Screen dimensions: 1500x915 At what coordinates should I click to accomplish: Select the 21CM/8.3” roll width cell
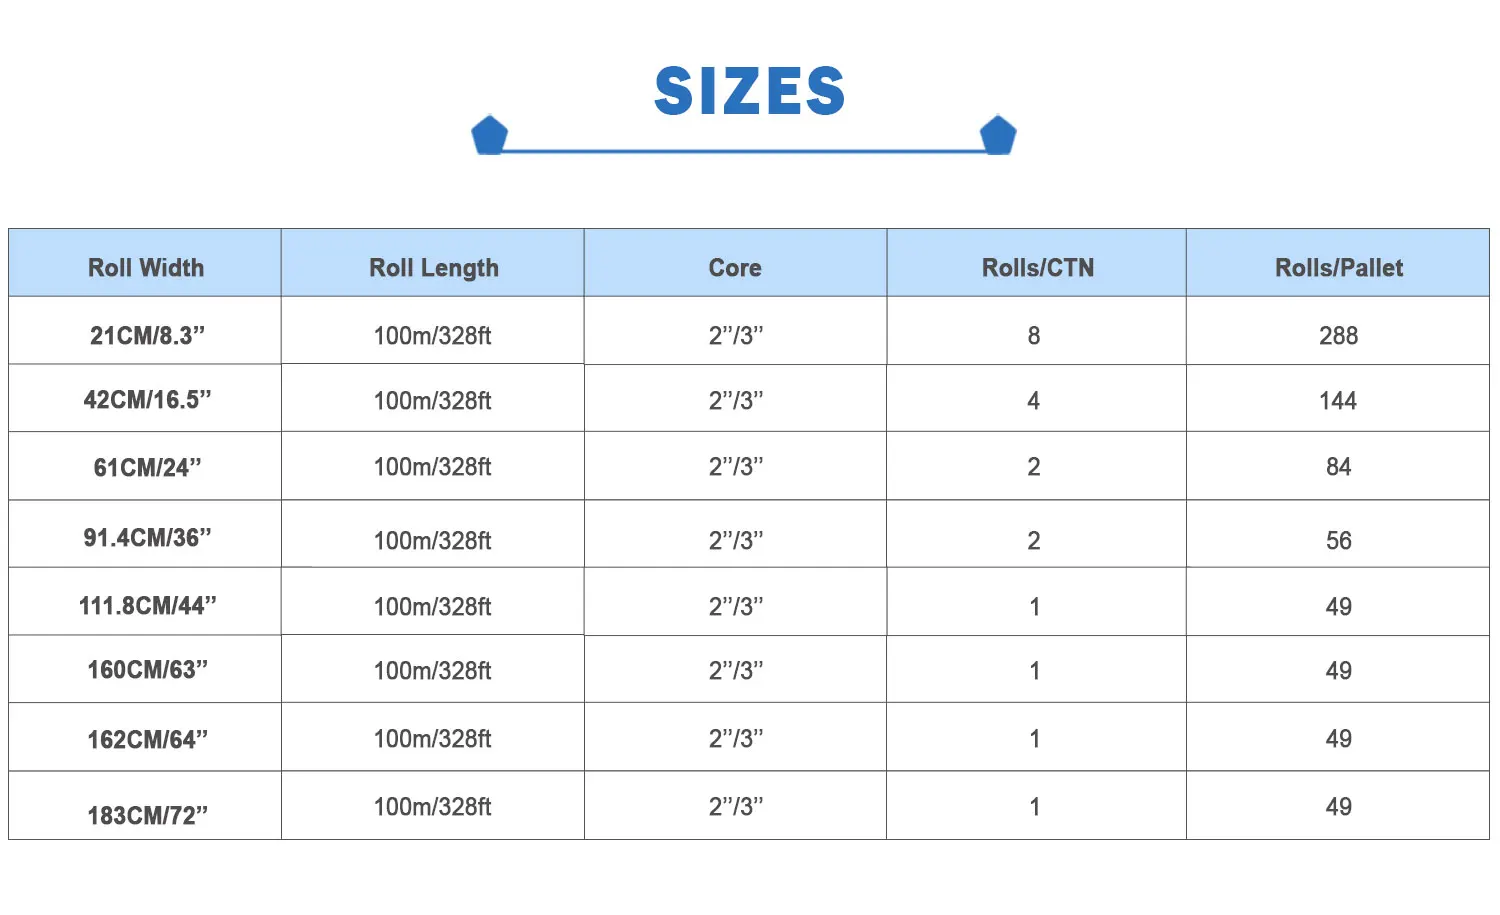pos(147,336)
